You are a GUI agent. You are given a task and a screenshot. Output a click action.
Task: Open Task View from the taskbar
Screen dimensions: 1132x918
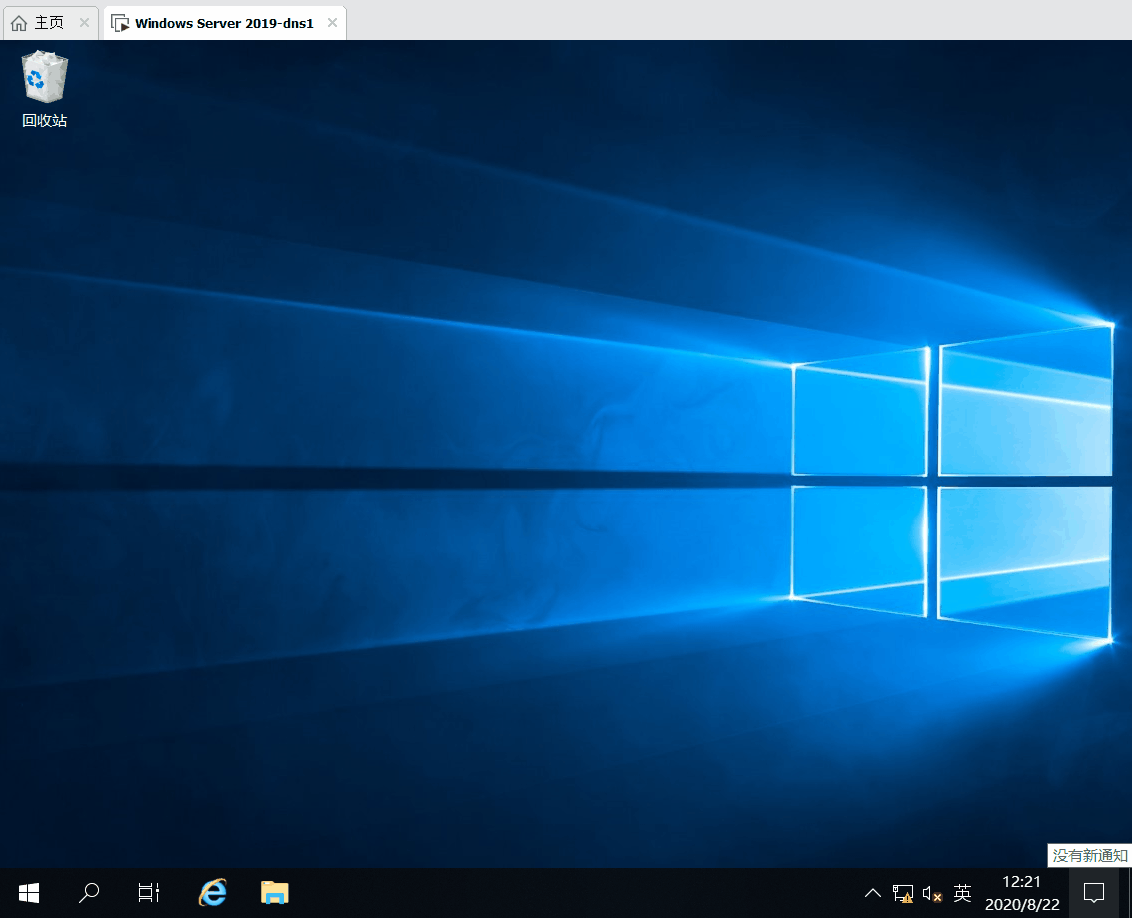click(x=149, y=892)
